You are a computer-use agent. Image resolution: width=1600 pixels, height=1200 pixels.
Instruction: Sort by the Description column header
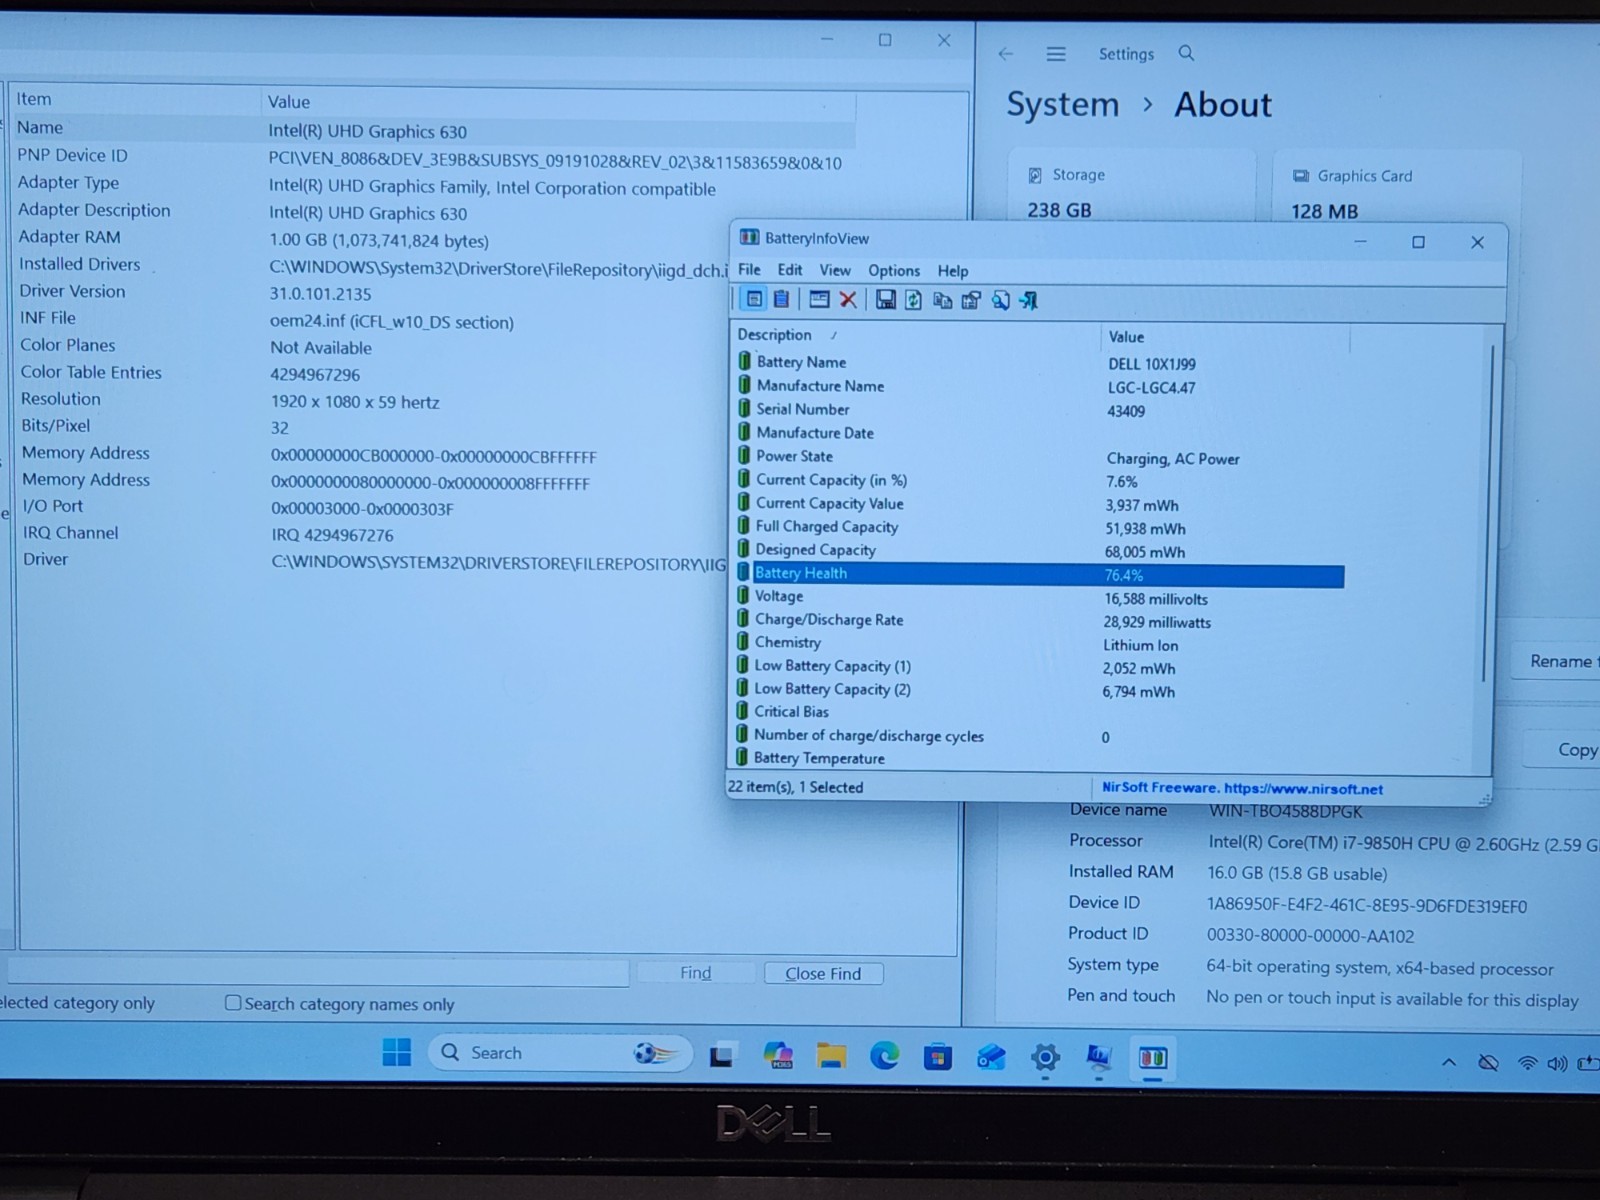(775, 334)
